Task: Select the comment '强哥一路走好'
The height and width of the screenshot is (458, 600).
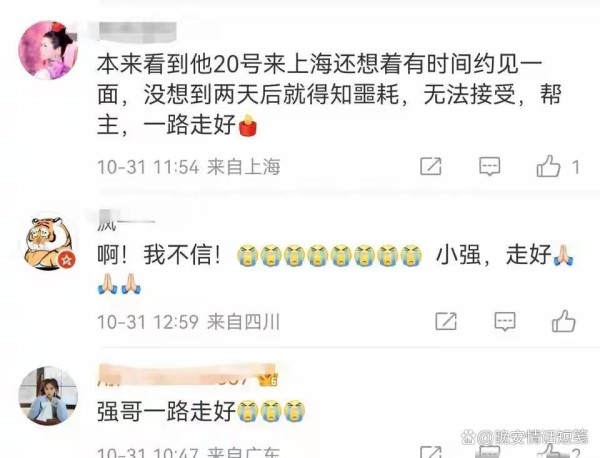Action: click(166, 411)
